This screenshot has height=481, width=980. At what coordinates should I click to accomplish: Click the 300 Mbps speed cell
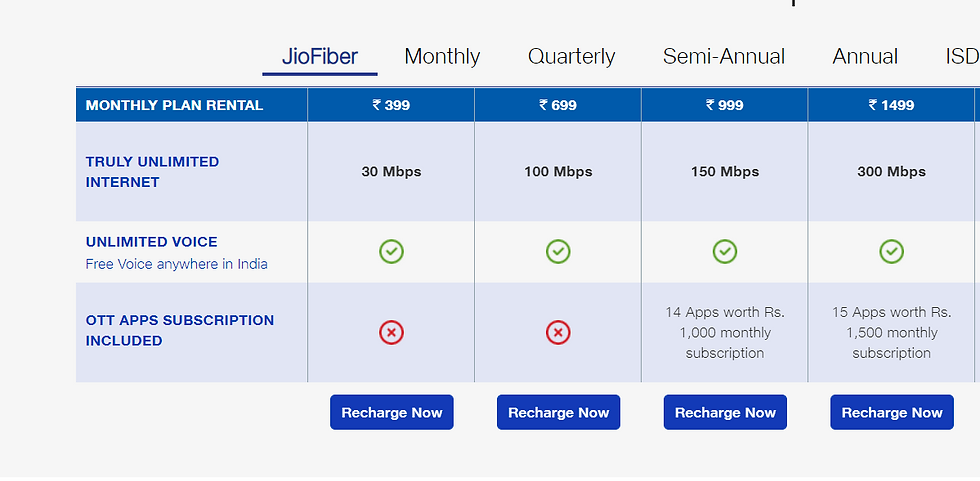click(891, 172)
